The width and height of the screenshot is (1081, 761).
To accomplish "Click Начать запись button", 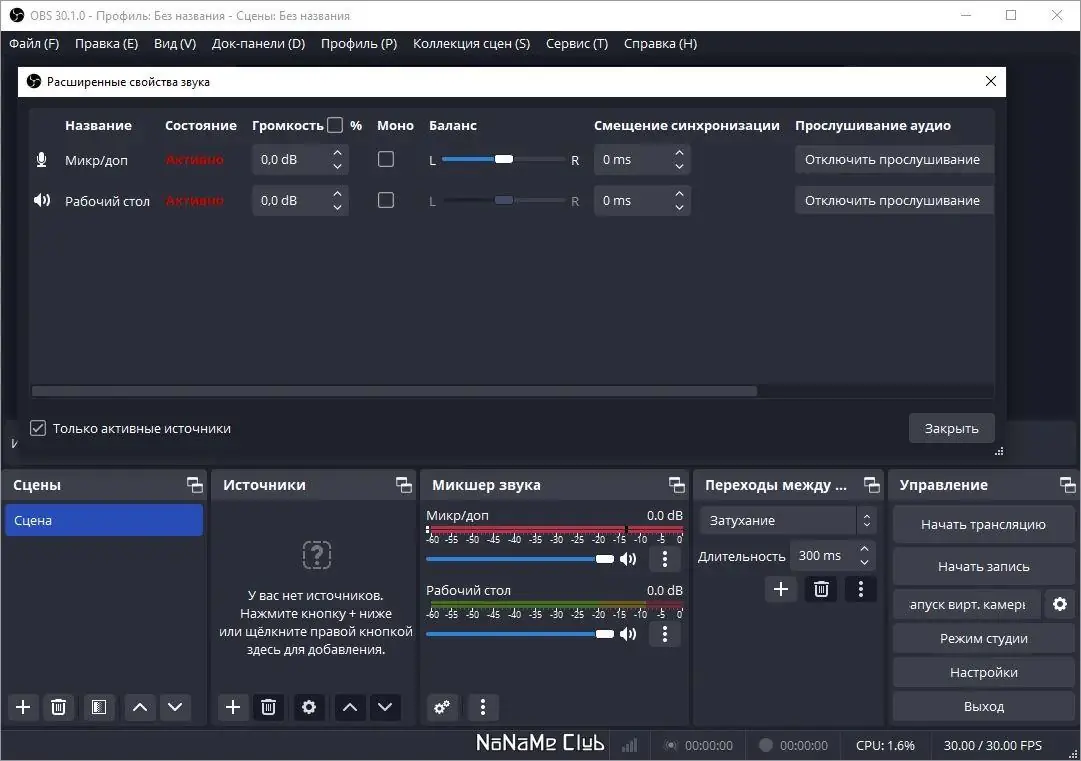I will pos(984,567).
